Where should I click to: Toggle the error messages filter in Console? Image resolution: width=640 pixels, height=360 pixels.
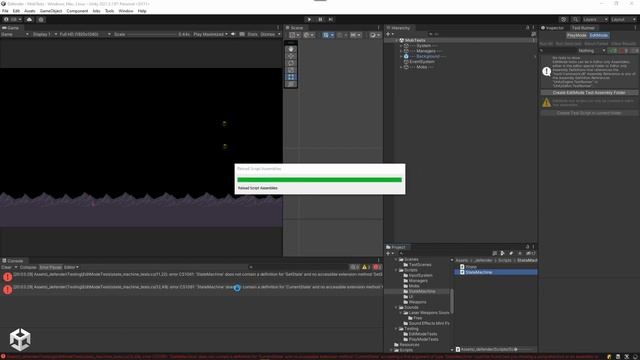click(x=377, y=267)
